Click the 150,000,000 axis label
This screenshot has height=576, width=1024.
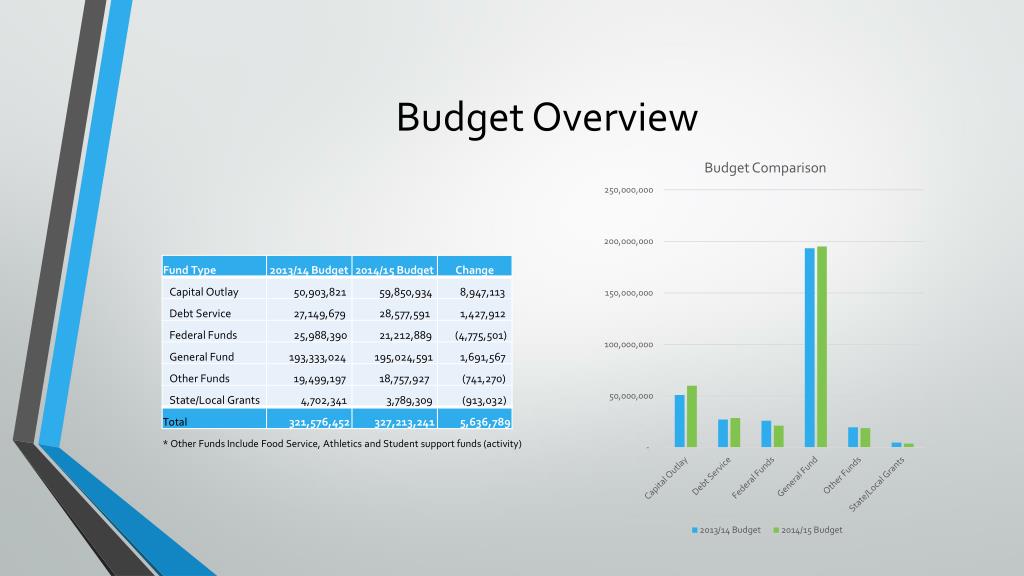pyautogui.click(x=628, y=293)
